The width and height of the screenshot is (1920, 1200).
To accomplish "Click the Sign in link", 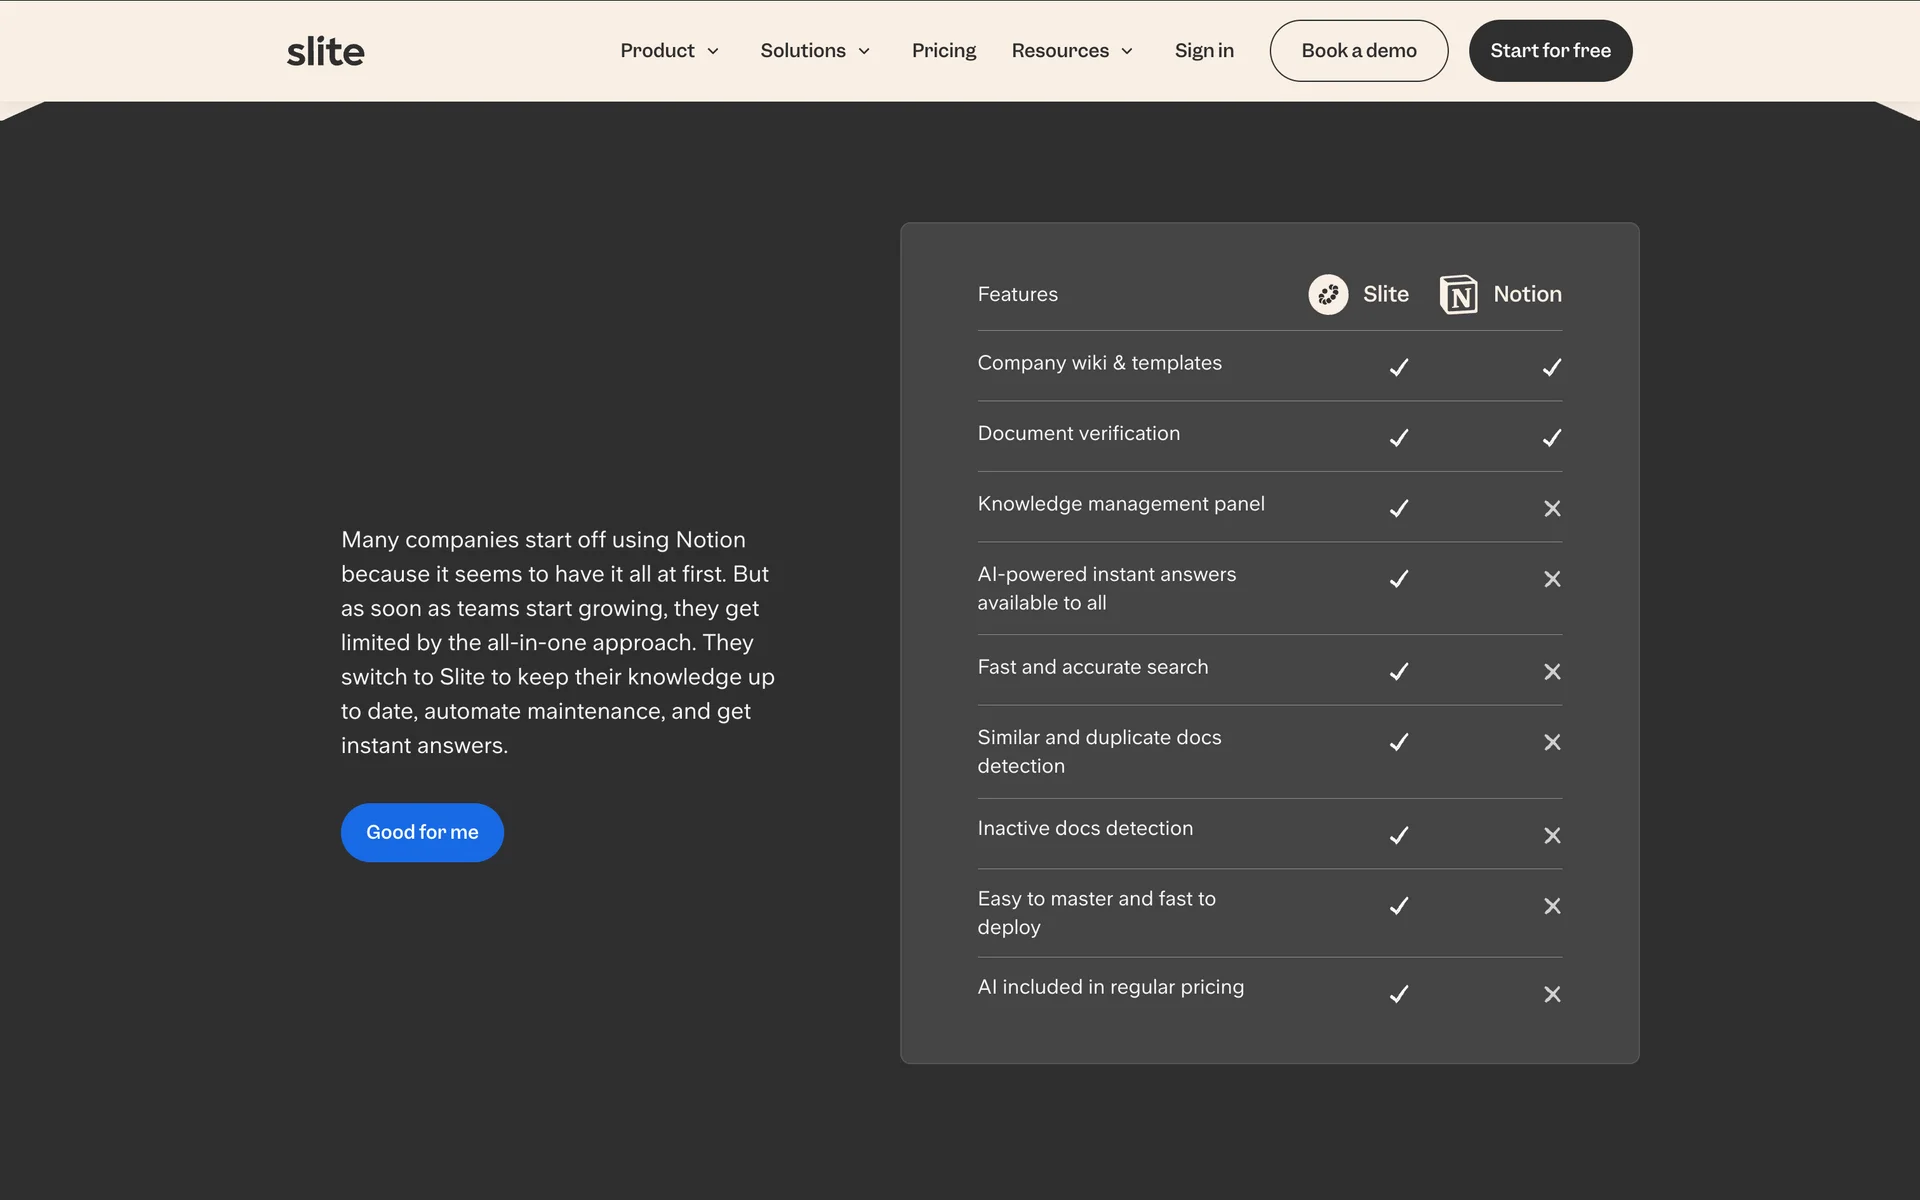I will (x=1203, y=51).
